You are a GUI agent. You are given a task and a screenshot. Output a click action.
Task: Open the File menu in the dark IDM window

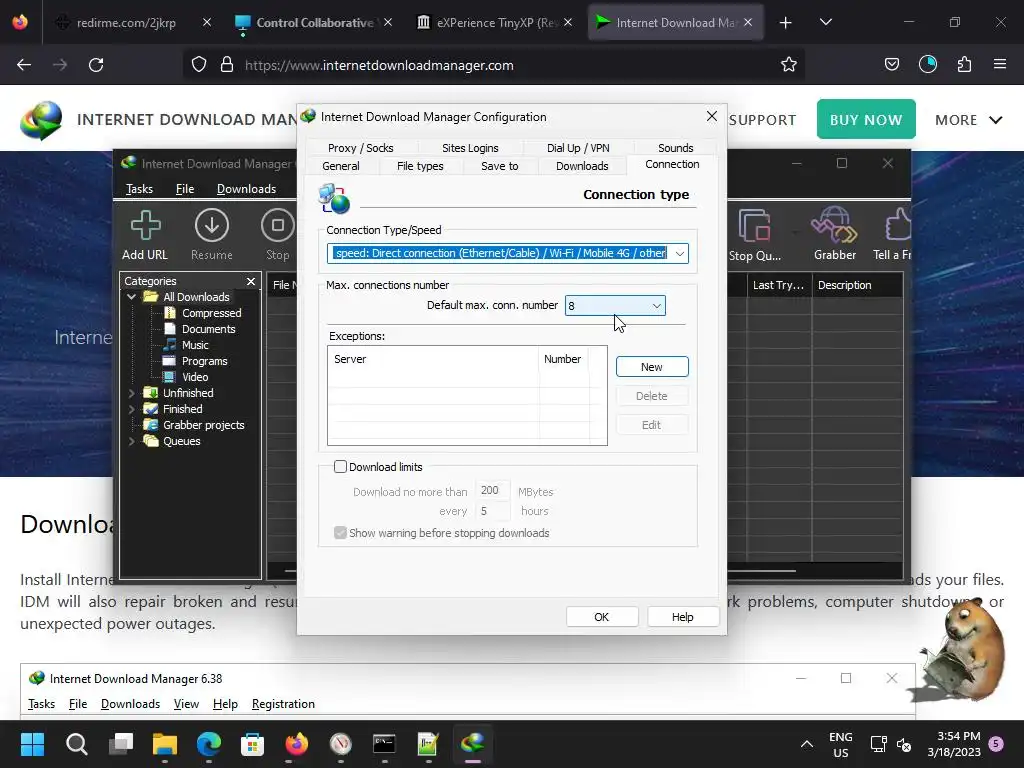coord(185,189)
